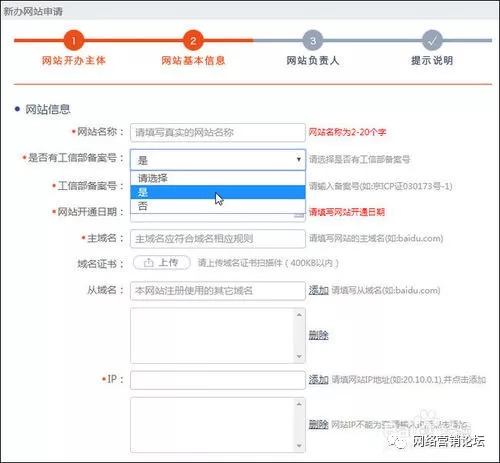Focus the 主域名 input field

(x=218, y=239)
